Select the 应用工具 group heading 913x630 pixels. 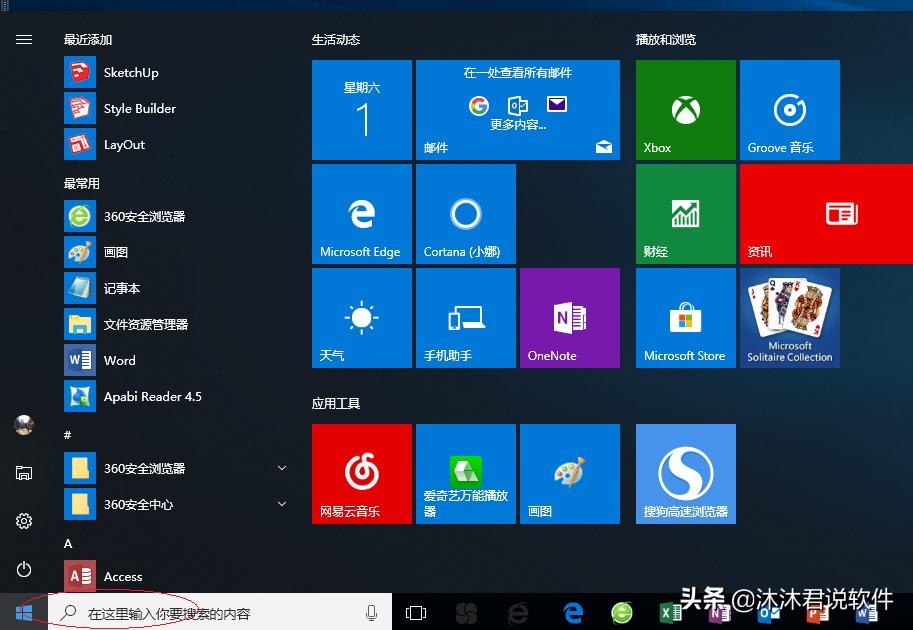(x=336, y=404)
